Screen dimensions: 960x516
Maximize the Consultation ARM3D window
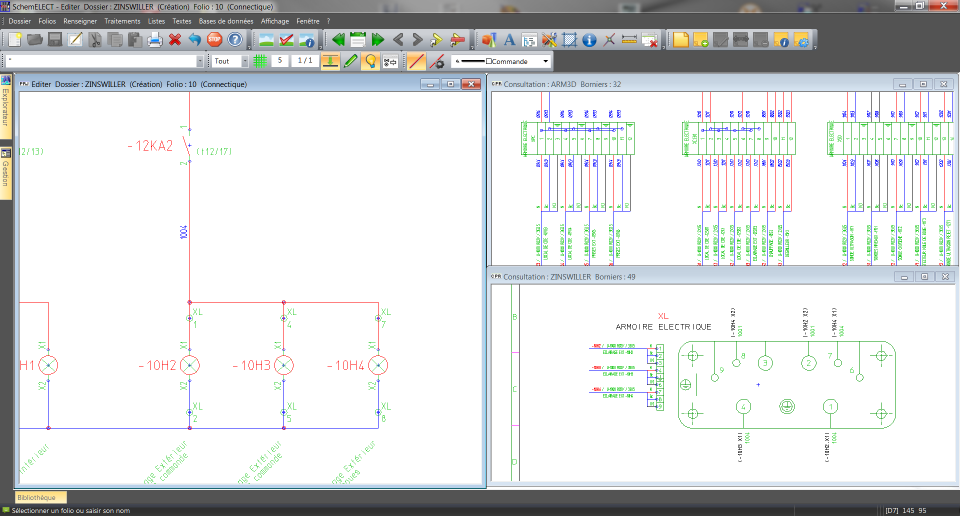(923, 84)
